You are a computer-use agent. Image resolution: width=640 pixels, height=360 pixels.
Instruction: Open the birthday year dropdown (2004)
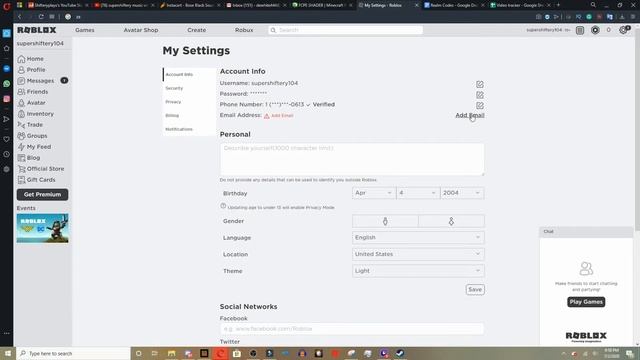click(462, 193)
